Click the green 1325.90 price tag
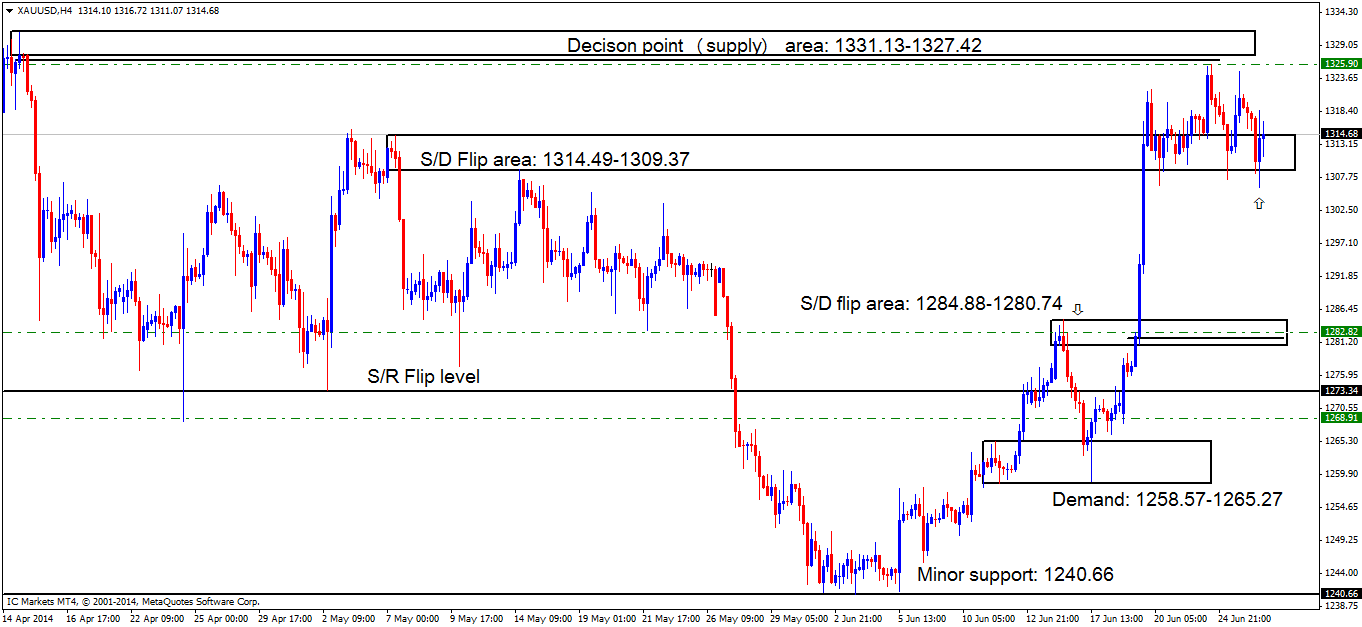The image size is (1362, 627). (1339, 63)
